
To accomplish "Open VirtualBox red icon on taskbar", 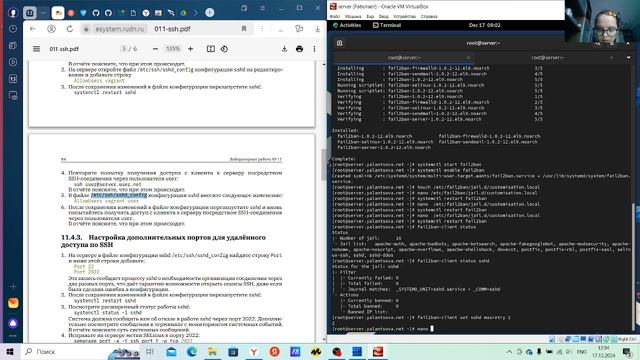I will coord(378,351).
